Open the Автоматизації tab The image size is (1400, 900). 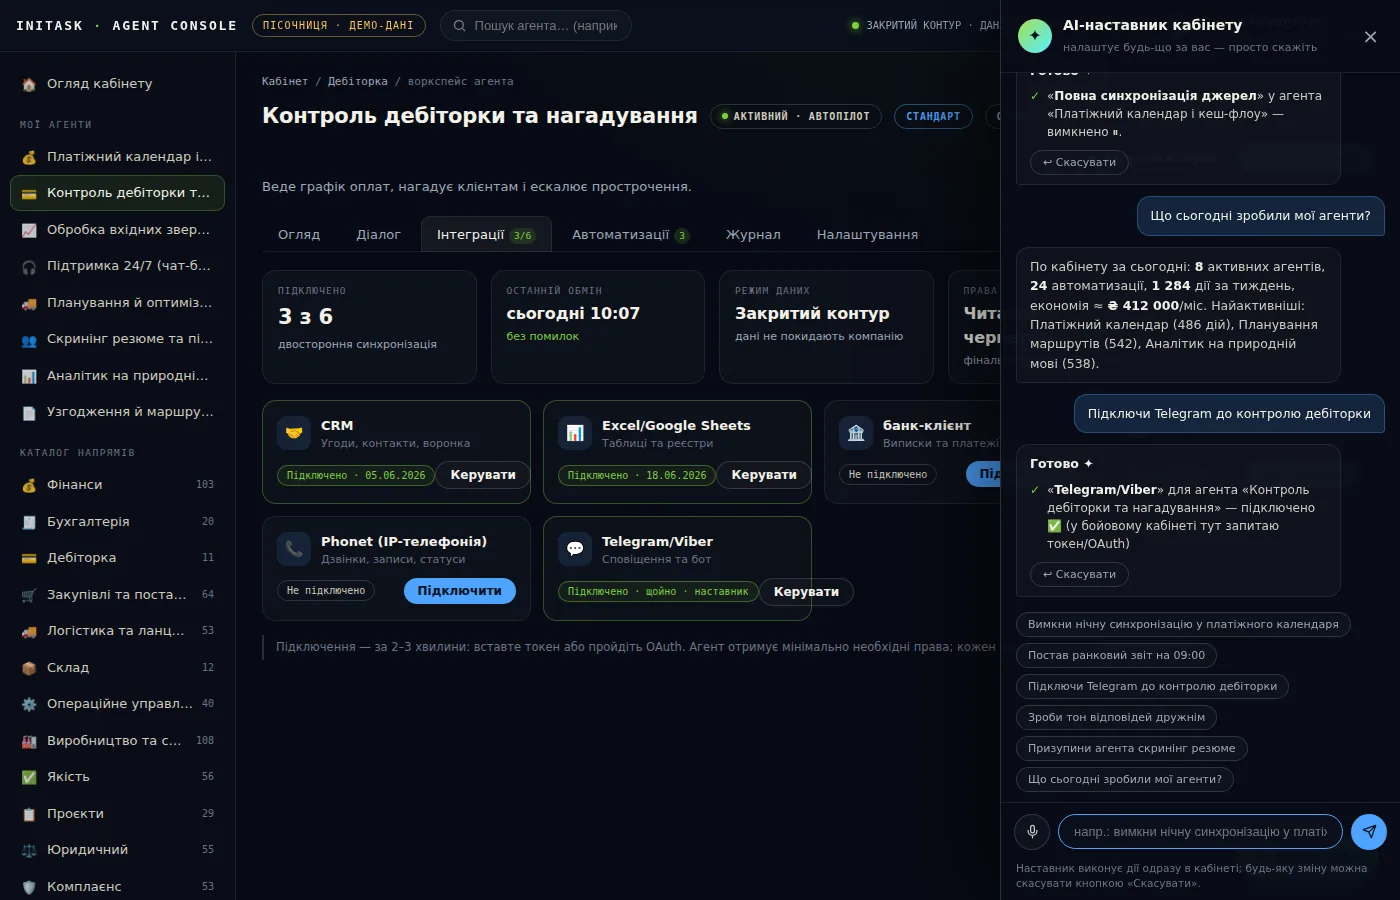pos(630,235)
